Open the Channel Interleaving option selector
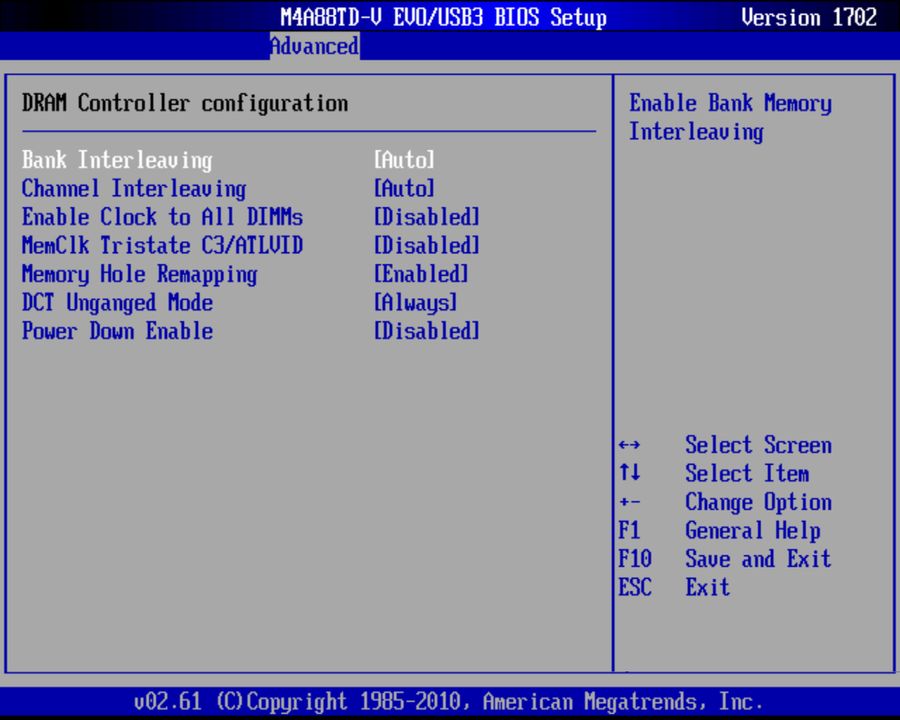This screenshot has height=720, width=900. (405, 189)
